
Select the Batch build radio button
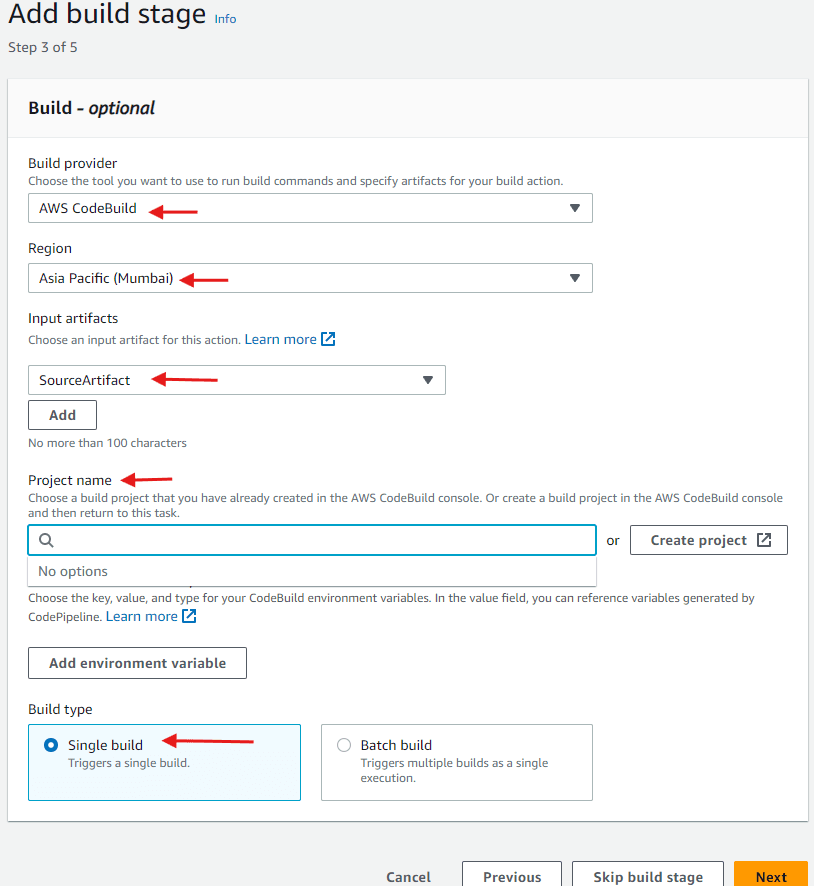(343, 745)
